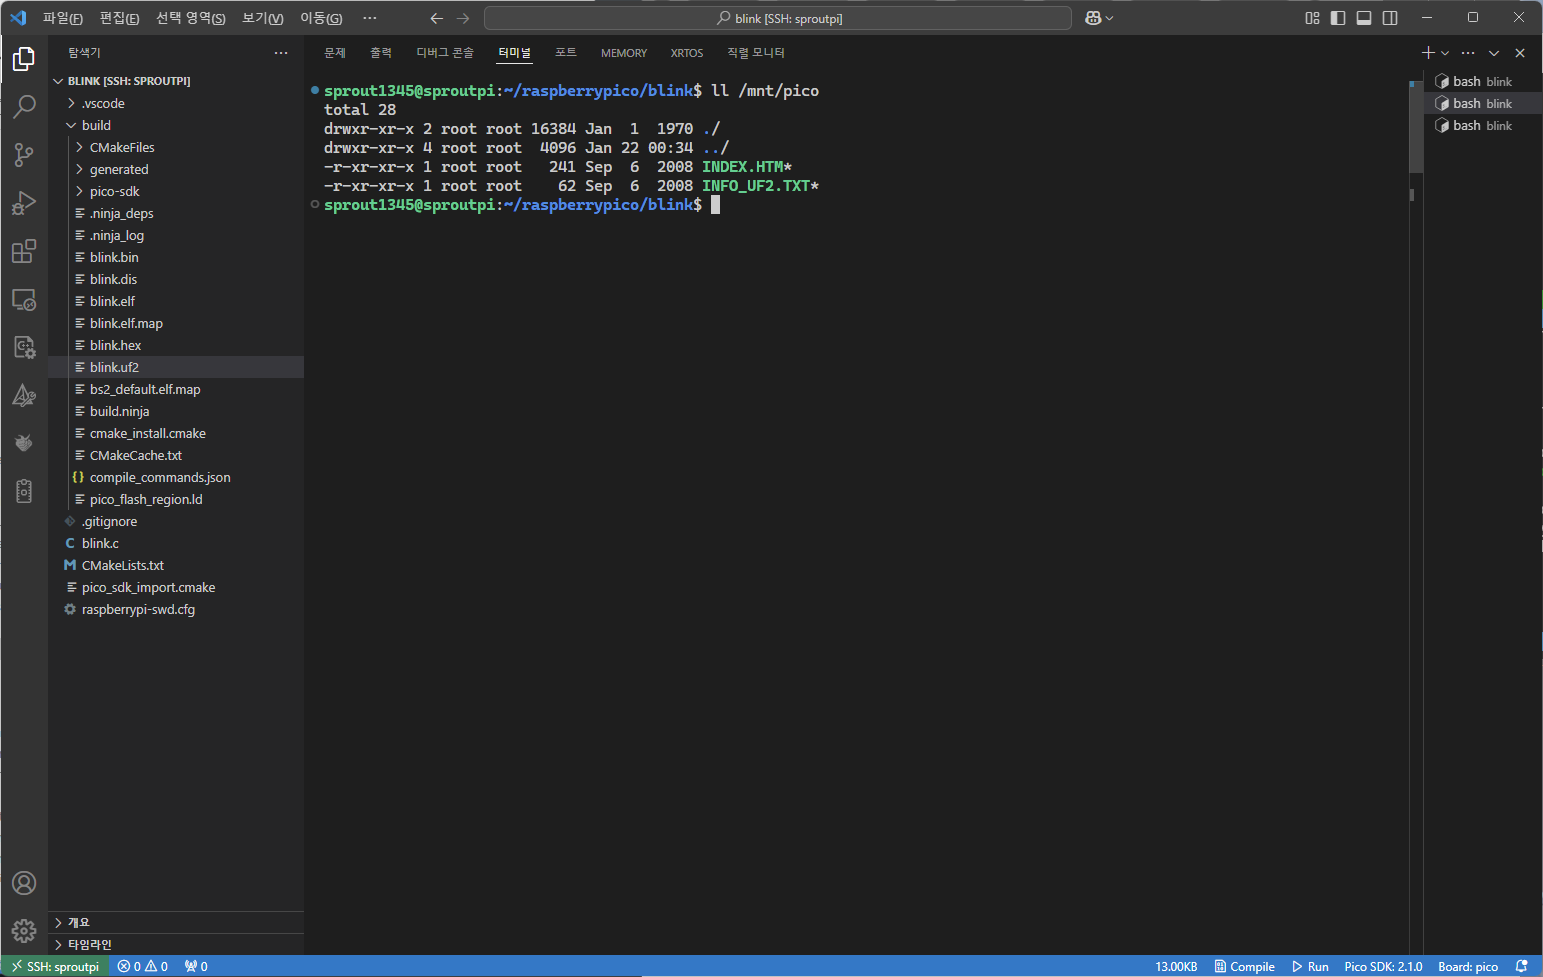Screen dimensions: 1543x977
Task: Open the 이동 menu
Action: [320, 18]
